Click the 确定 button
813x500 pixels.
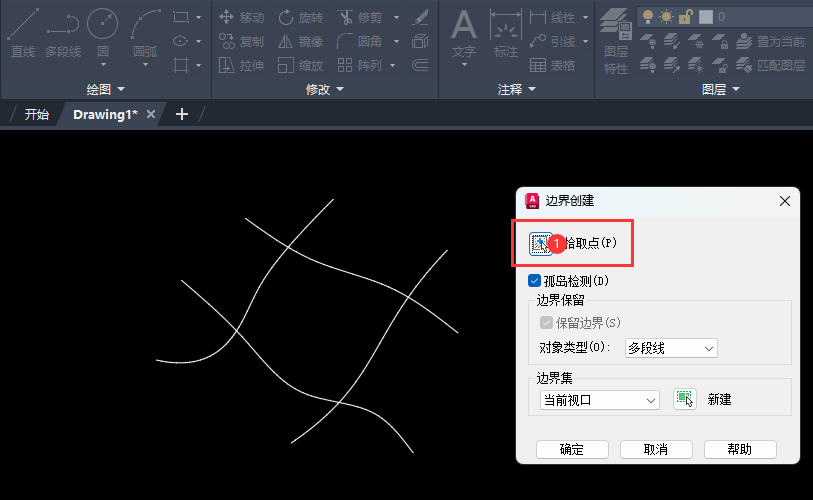572,449
